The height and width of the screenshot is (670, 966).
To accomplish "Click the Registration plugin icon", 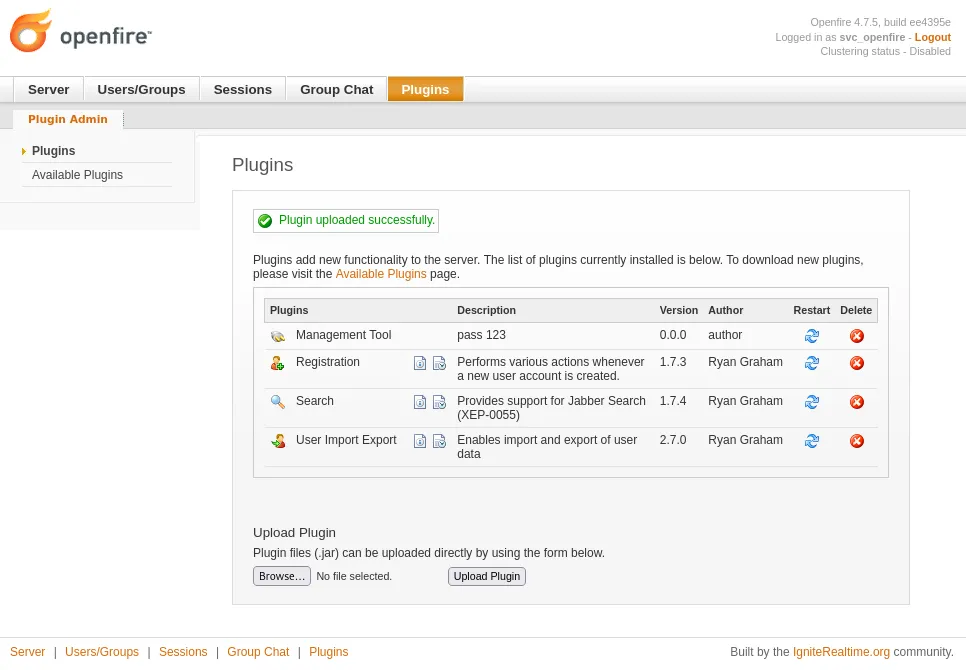I will (277, 363).
